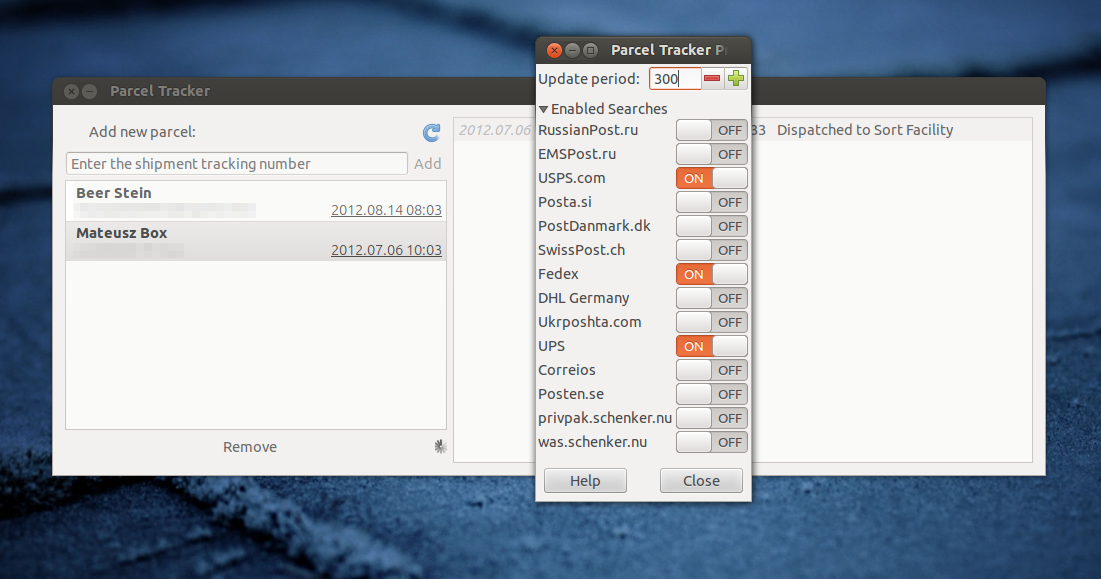Click the Add button

point(428,163)
